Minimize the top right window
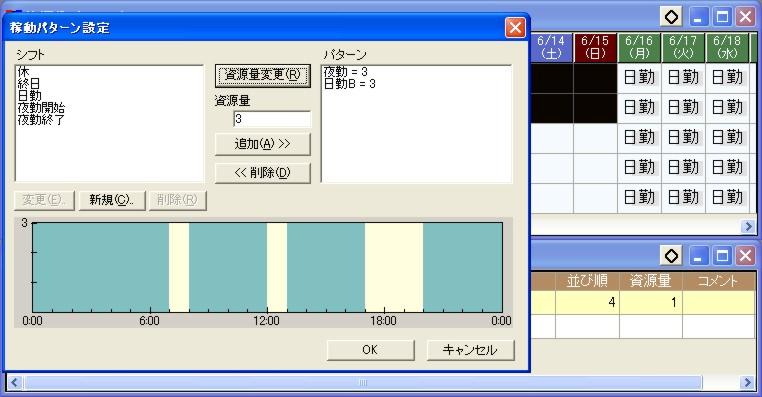Image resolution: width=762 pixels, height=397 pixels. 698,17
